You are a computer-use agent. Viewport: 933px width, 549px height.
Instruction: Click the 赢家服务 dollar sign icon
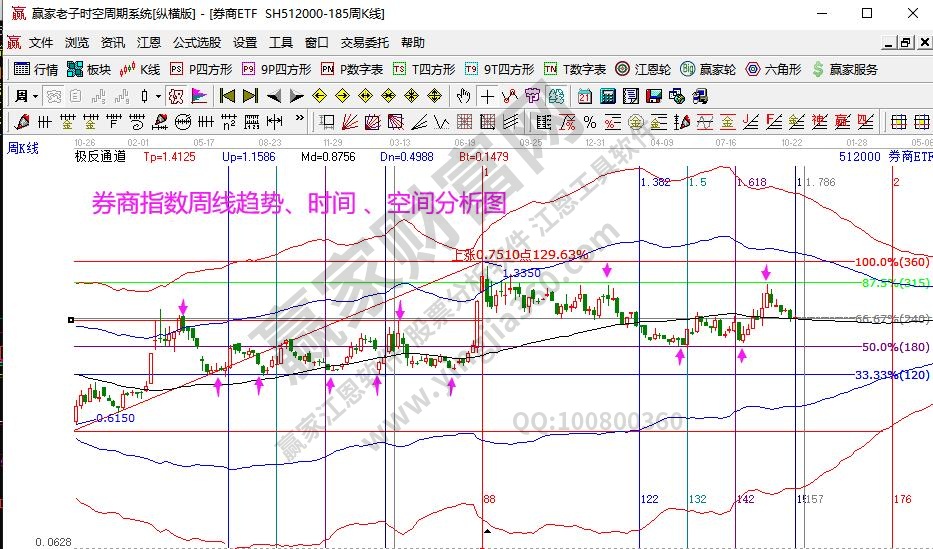click(x=819, y=69)
